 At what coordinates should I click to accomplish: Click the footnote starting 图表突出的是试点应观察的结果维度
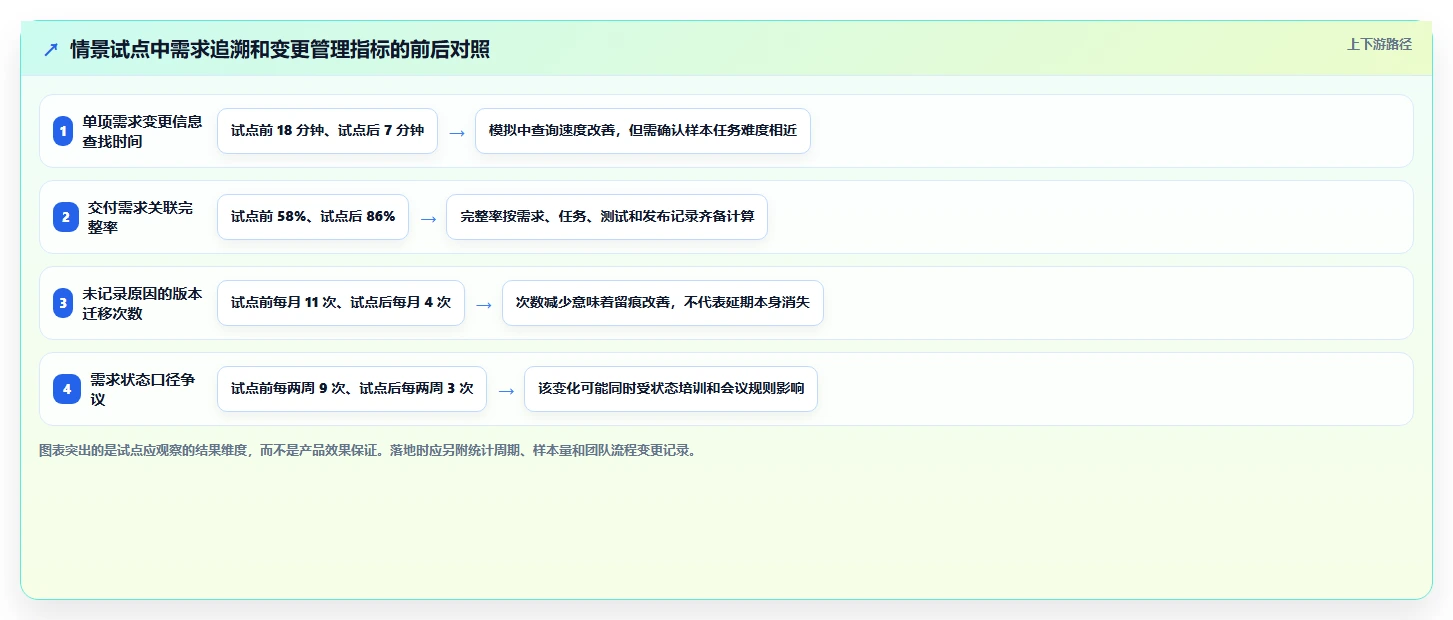367,450
